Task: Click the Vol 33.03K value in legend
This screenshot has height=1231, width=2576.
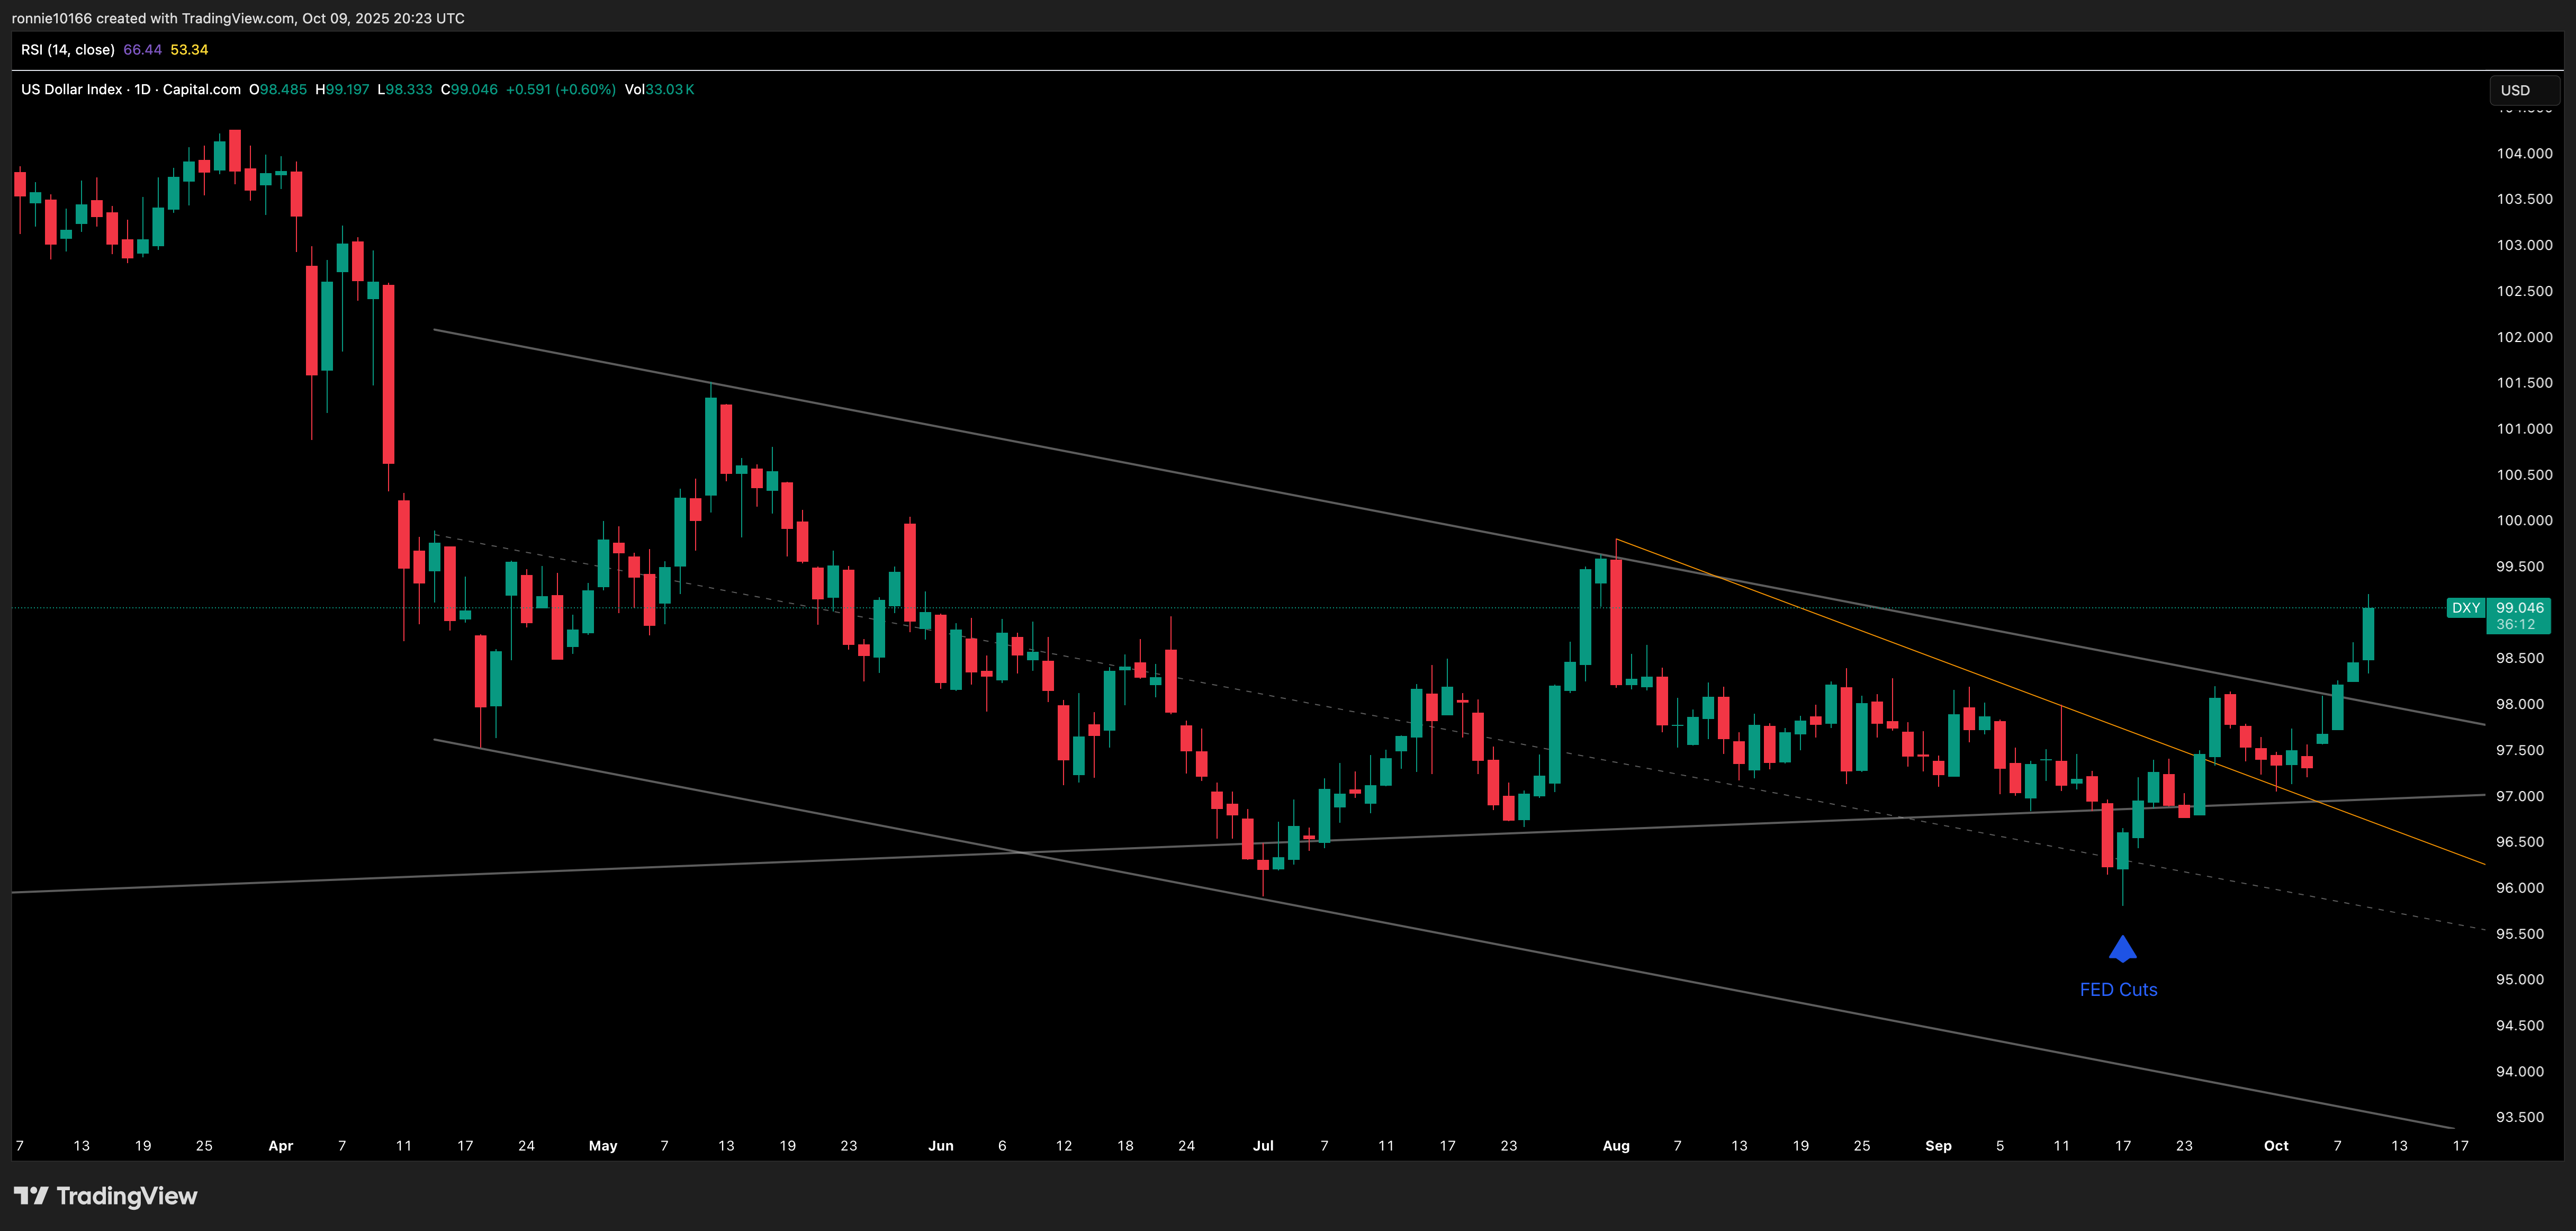Action: (659, 90)
